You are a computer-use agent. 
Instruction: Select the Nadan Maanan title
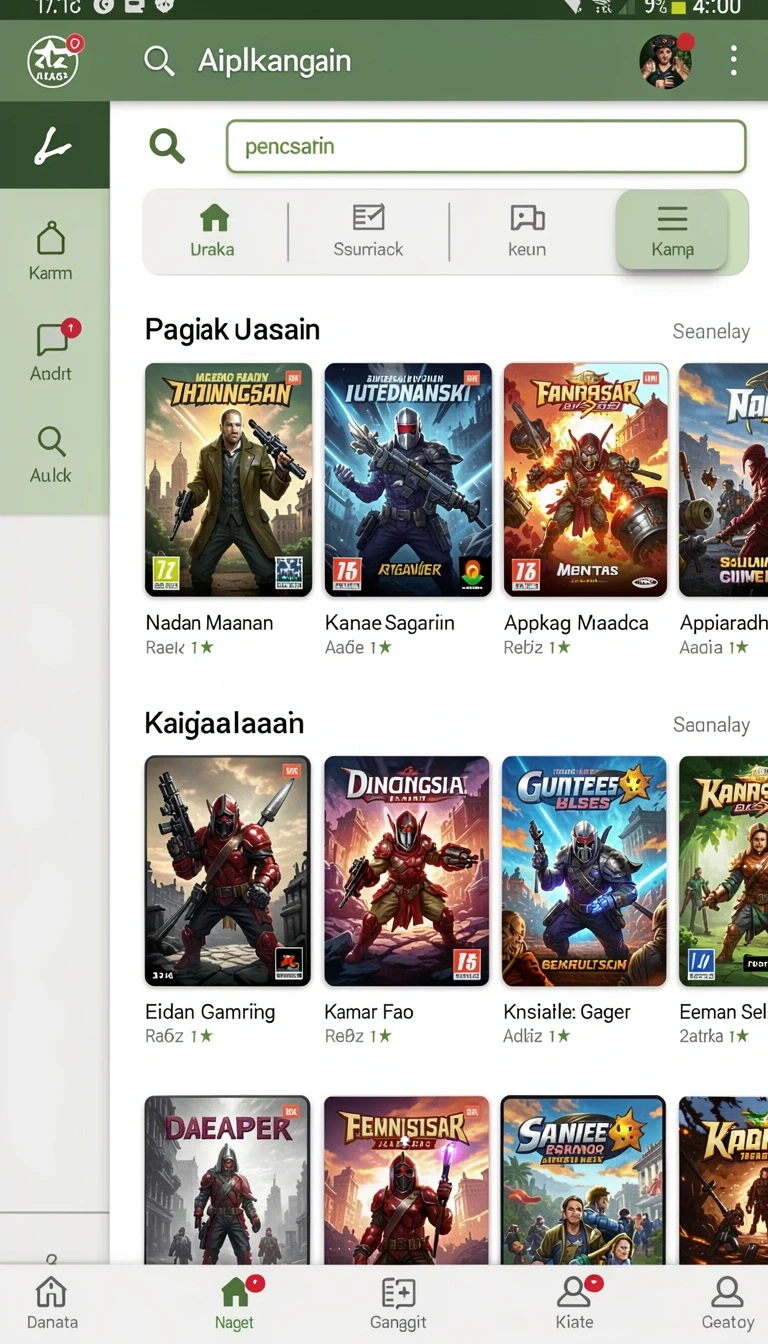209,623
